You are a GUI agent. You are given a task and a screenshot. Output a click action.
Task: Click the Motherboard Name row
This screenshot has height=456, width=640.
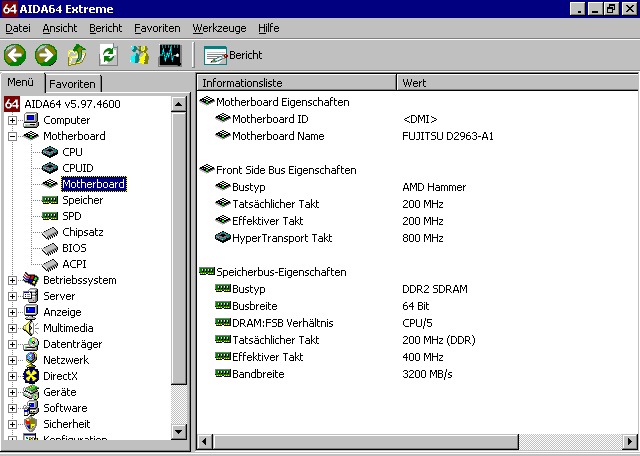(x=417, y=136)
